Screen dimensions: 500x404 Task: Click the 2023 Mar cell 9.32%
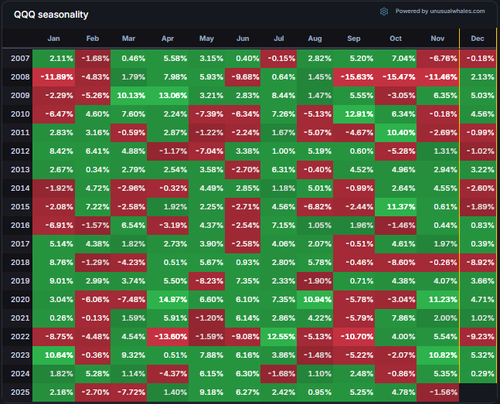point(129,355)
